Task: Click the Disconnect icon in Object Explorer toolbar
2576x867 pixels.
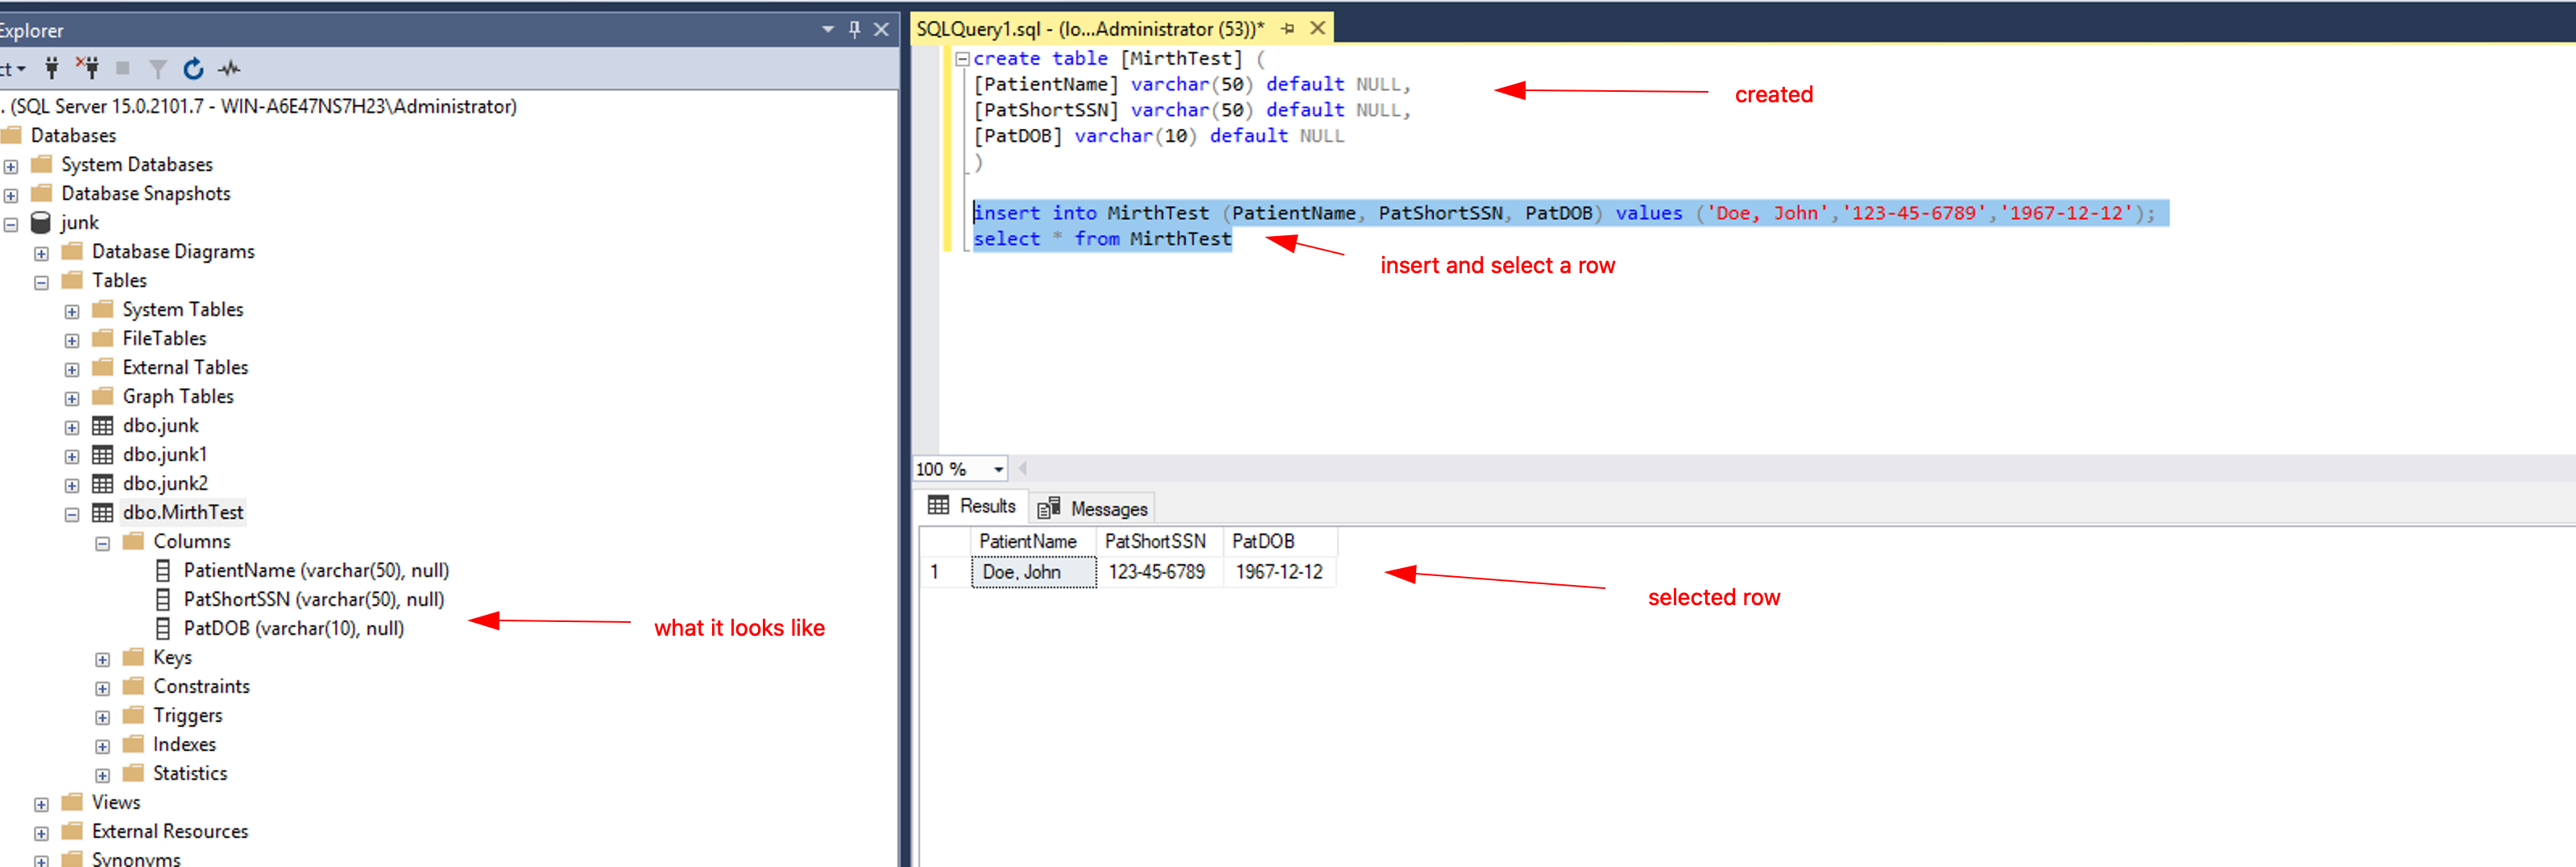Action: (89, 68)
